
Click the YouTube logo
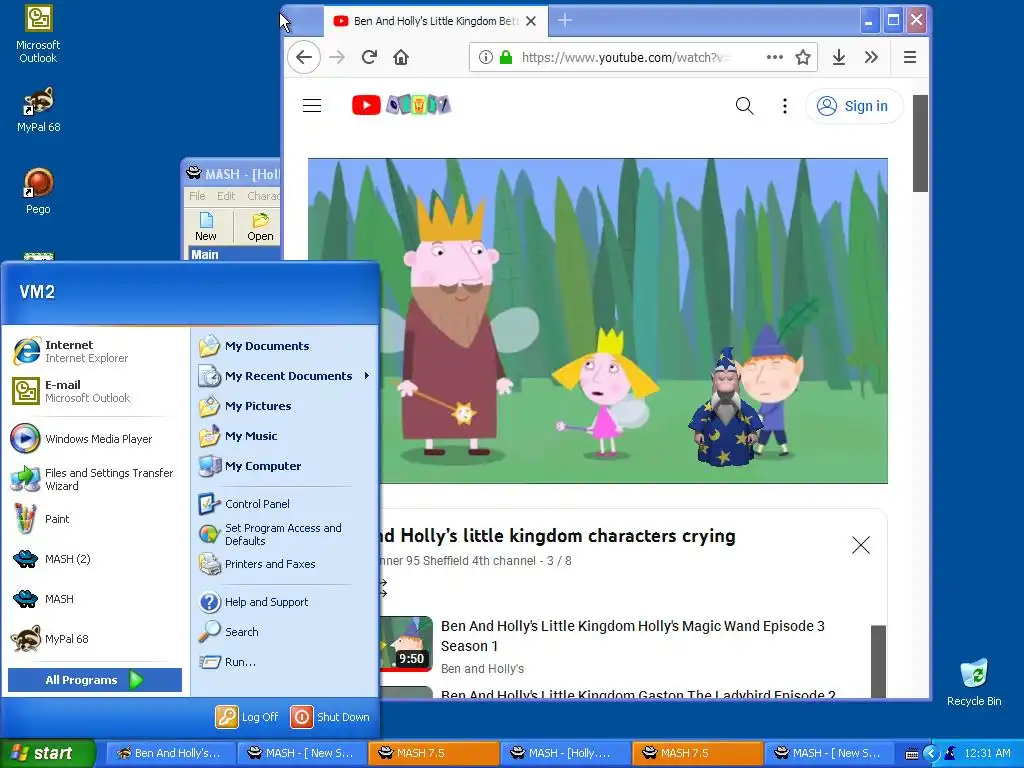click(401, 105)
